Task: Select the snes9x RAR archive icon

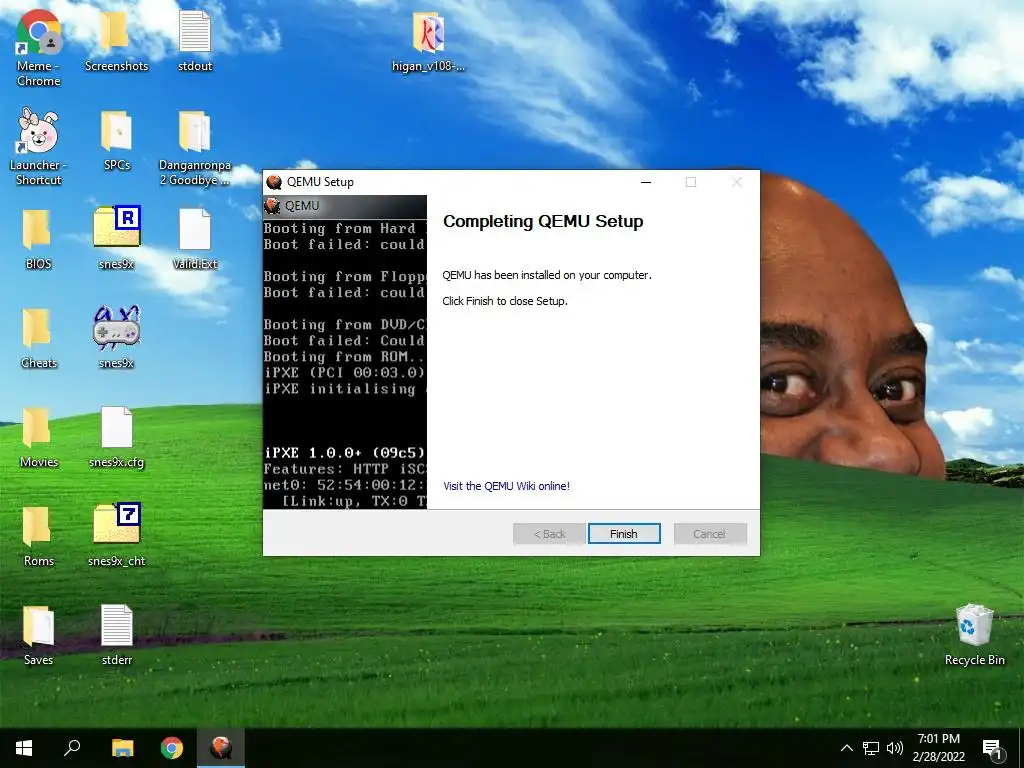Action: point(116,238)
